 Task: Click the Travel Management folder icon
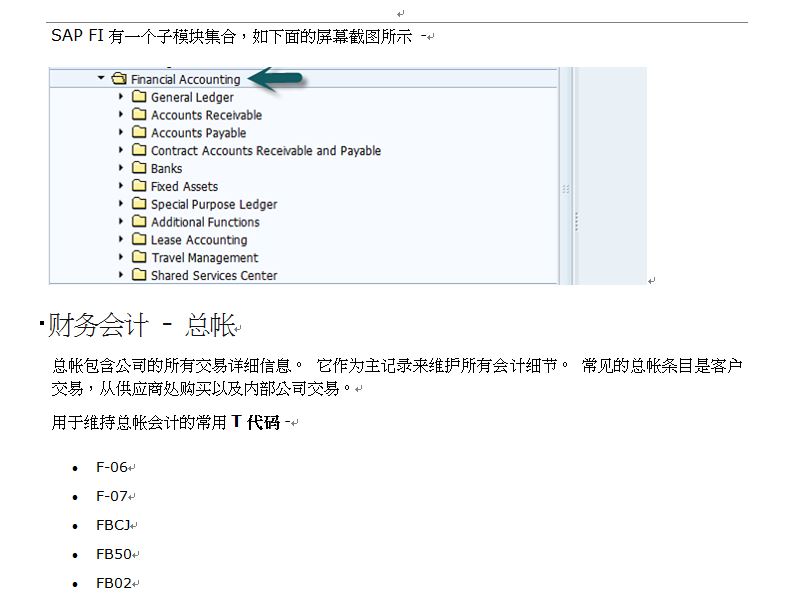click(139, 257)
